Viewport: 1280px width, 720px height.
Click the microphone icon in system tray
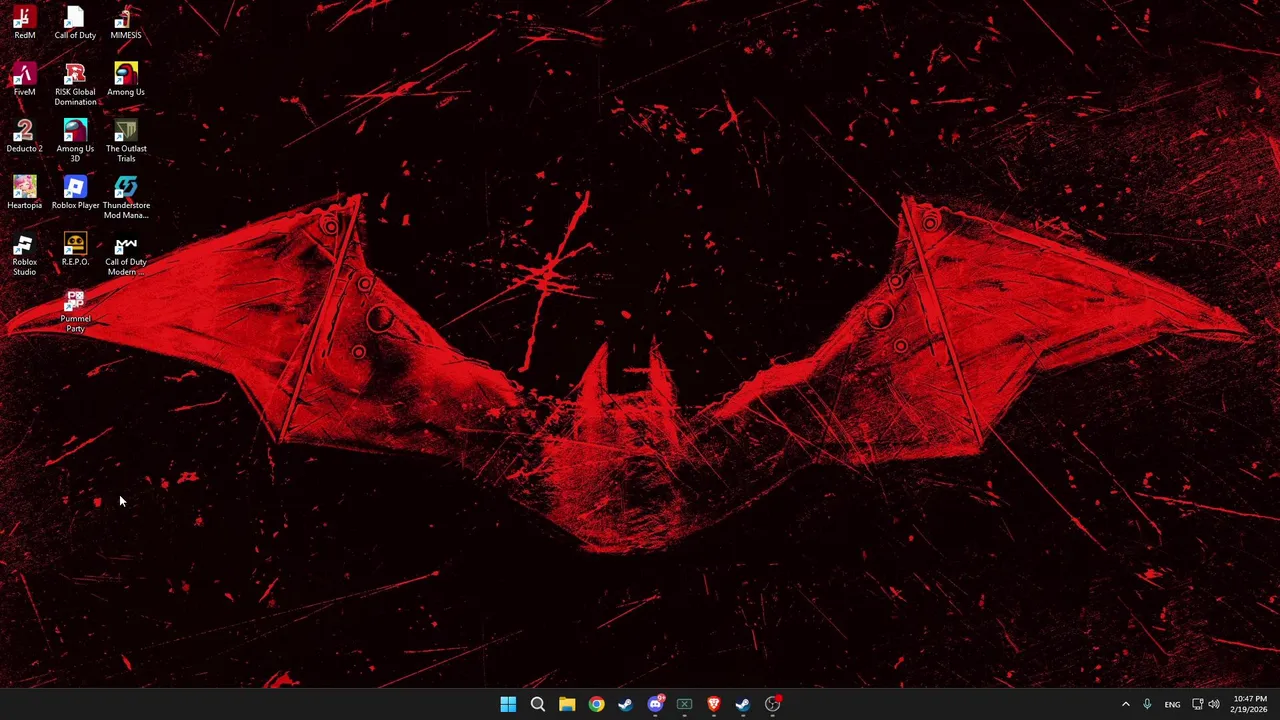1147,704
